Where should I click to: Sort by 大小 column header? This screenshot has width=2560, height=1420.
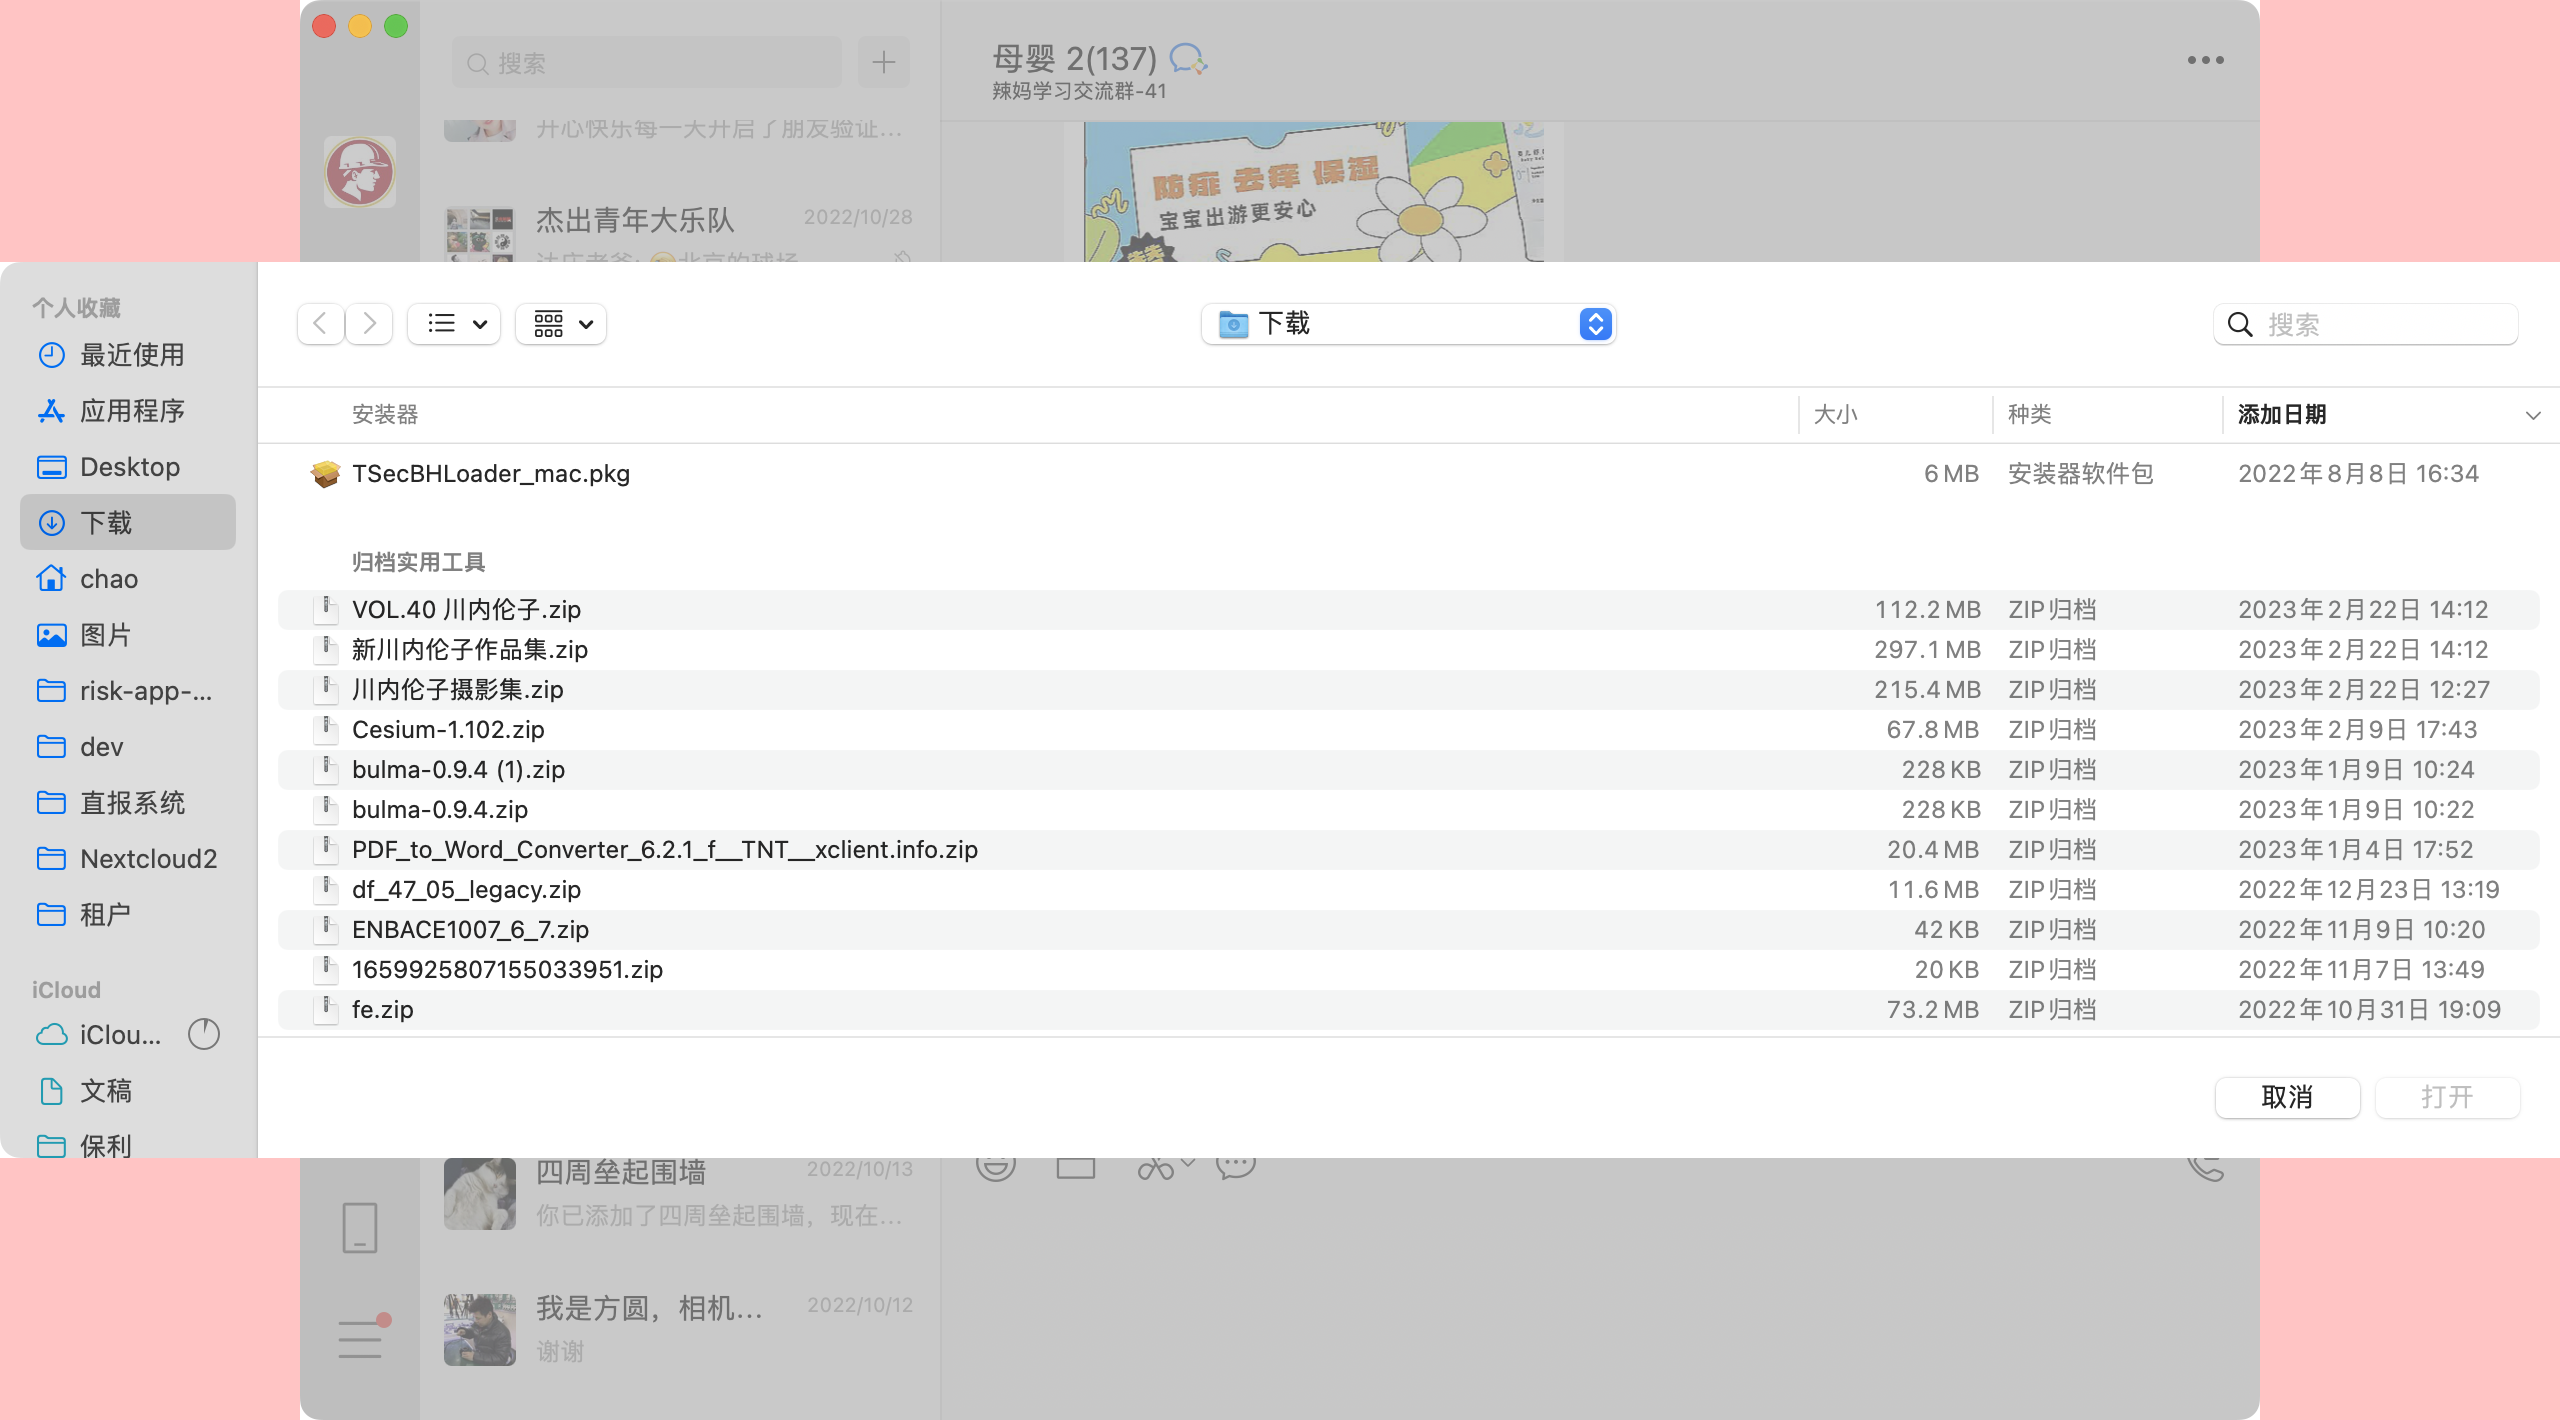click(x=1835, y=415)
